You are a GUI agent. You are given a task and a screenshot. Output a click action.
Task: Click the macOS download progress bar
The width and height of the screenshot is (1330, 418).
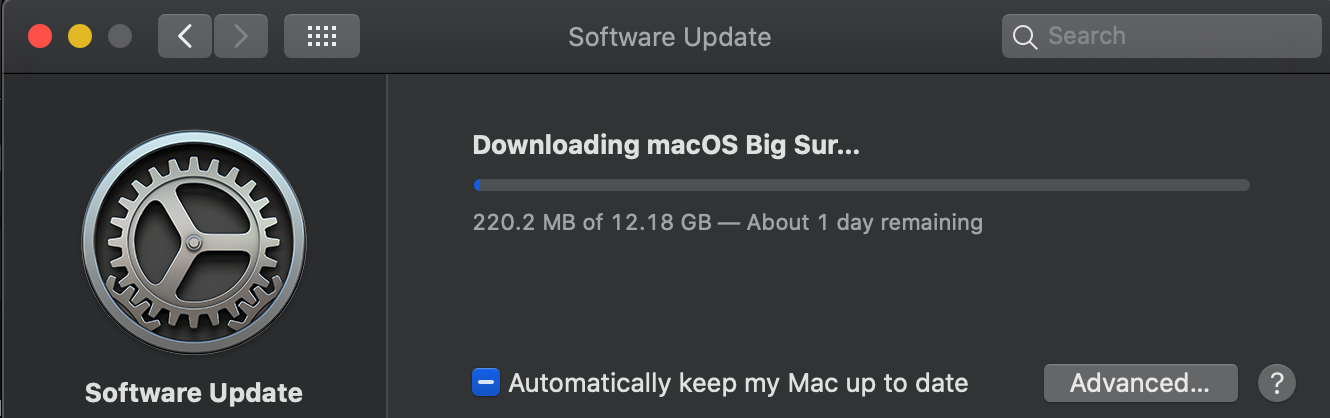[x=861, y=185]
